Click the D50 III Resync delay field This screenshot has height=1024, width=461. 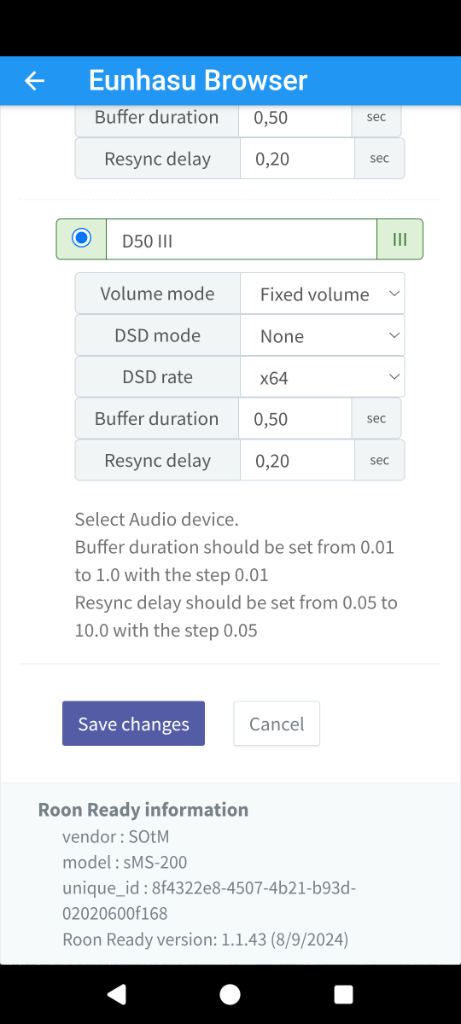pyautogui.click(x=297, y=460)
